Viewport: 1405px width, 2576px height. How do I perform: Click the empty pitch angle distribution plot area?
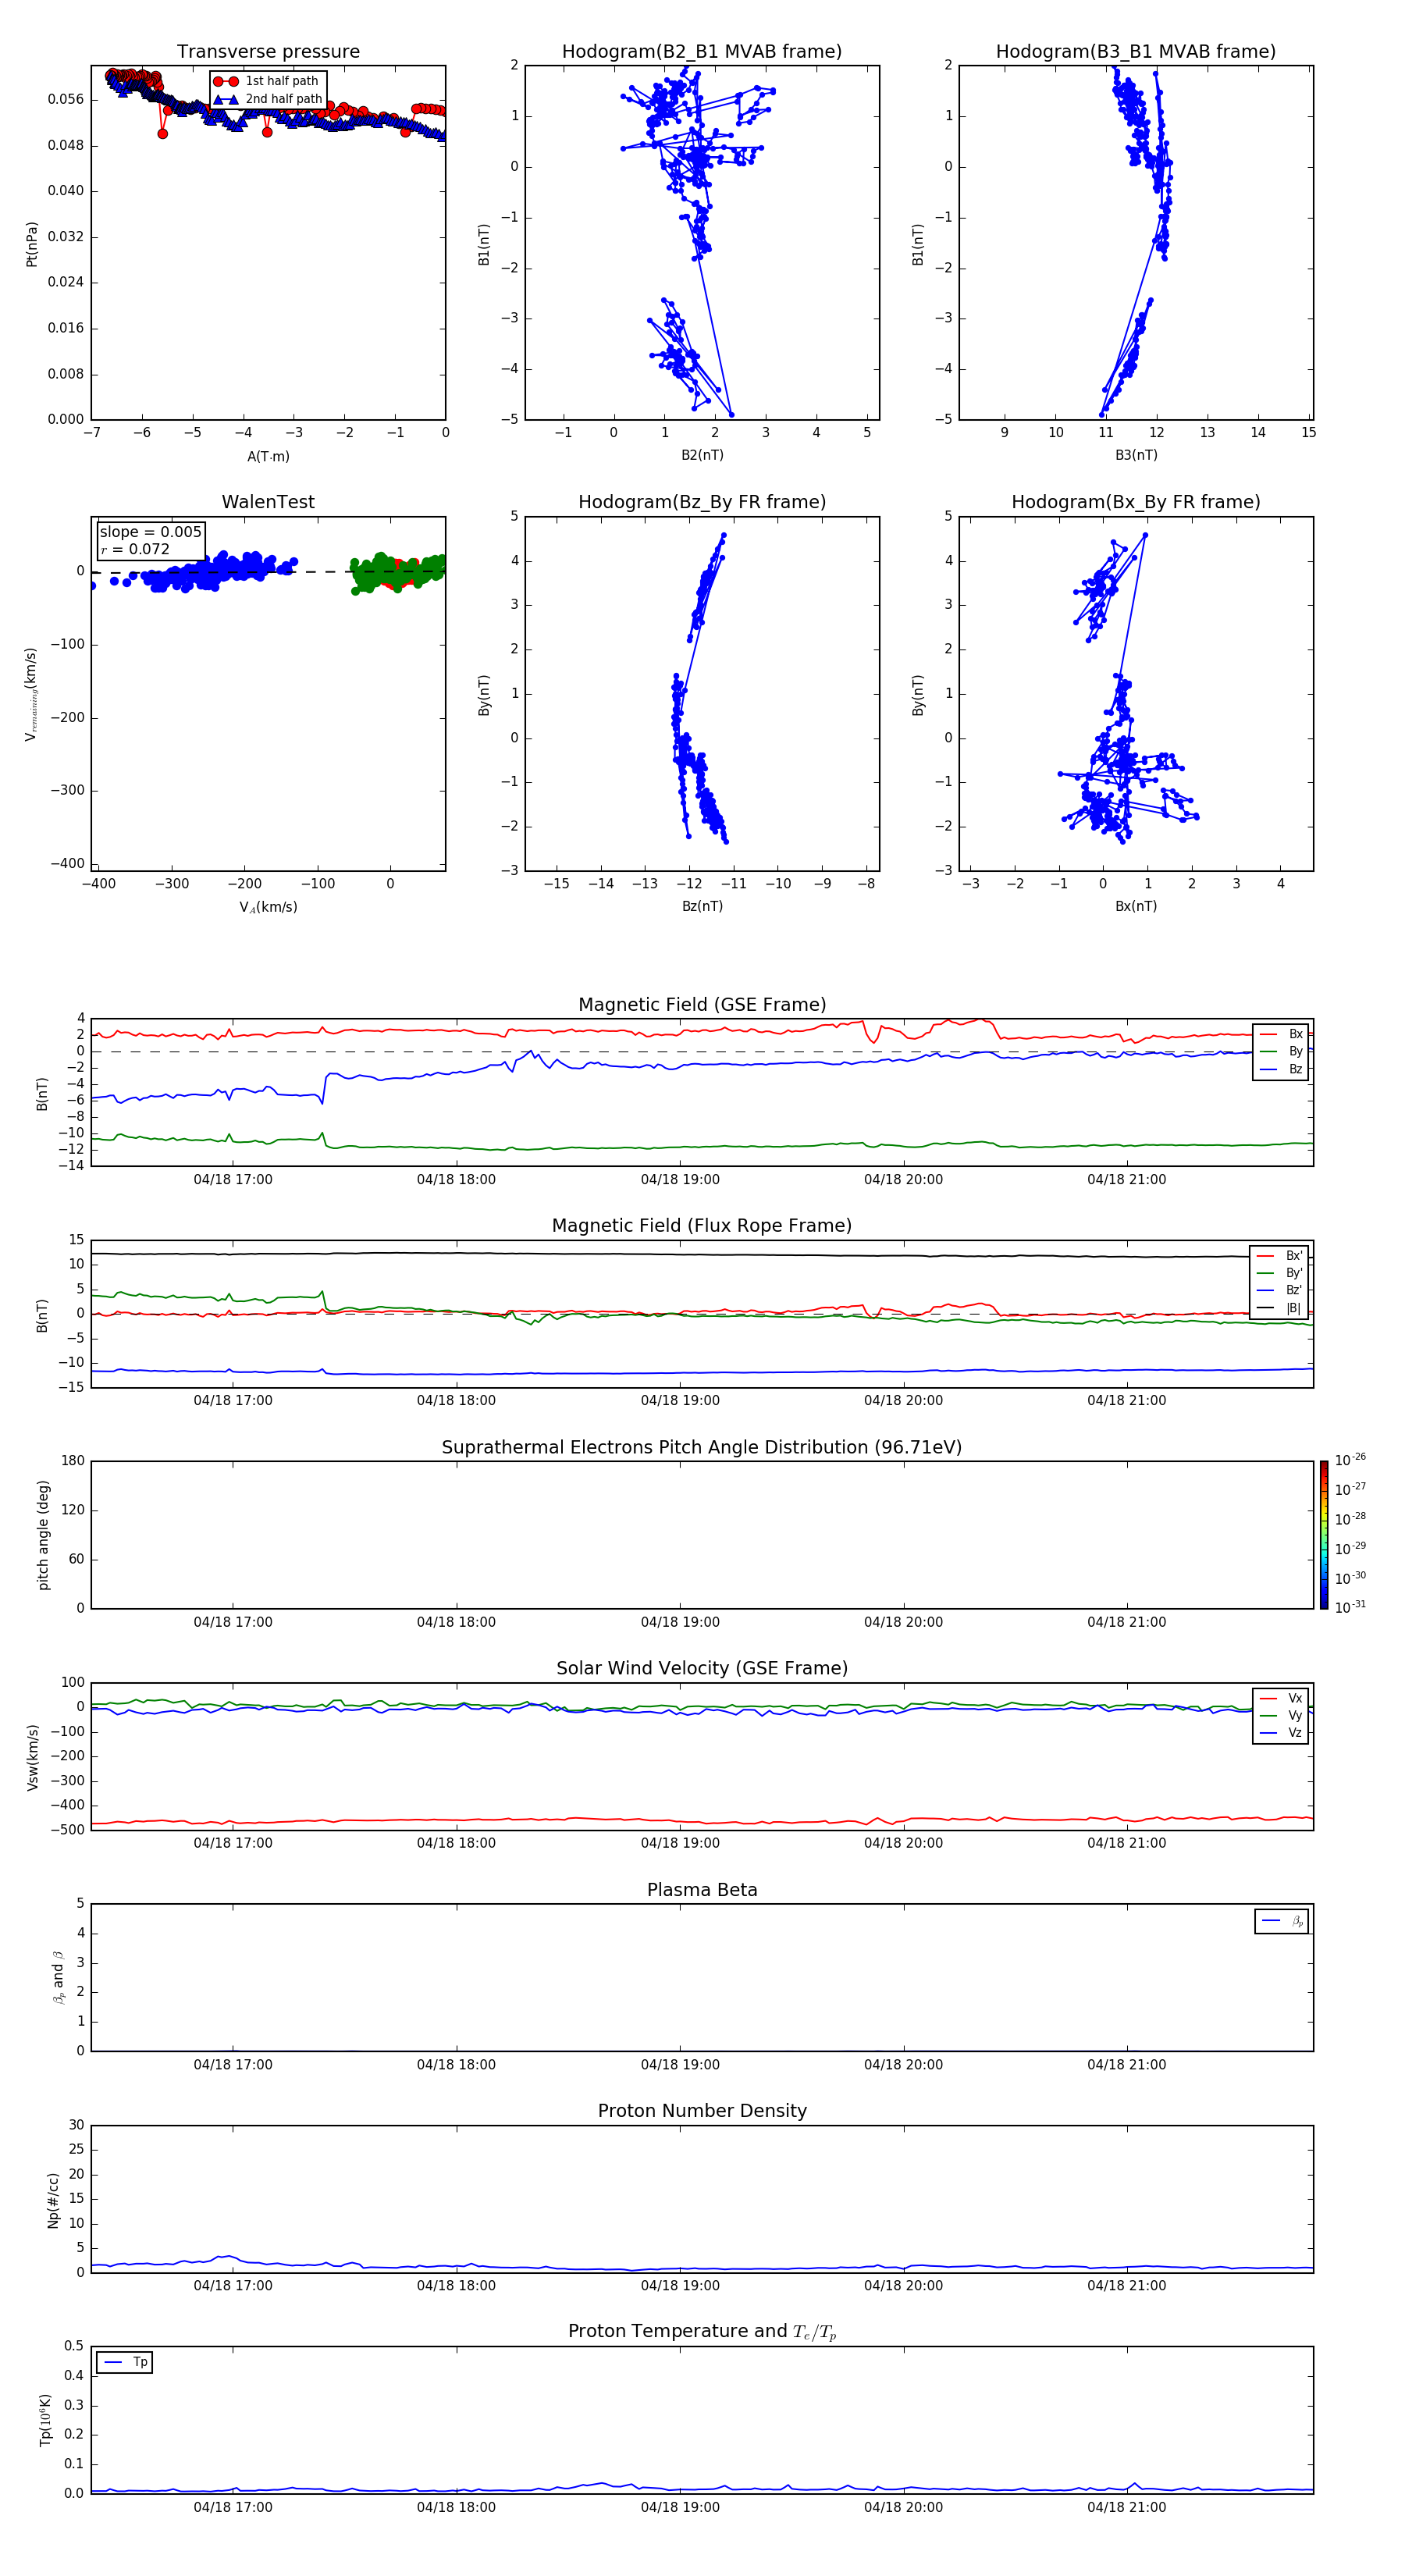pyautogui.click(x=702, y=1535)
